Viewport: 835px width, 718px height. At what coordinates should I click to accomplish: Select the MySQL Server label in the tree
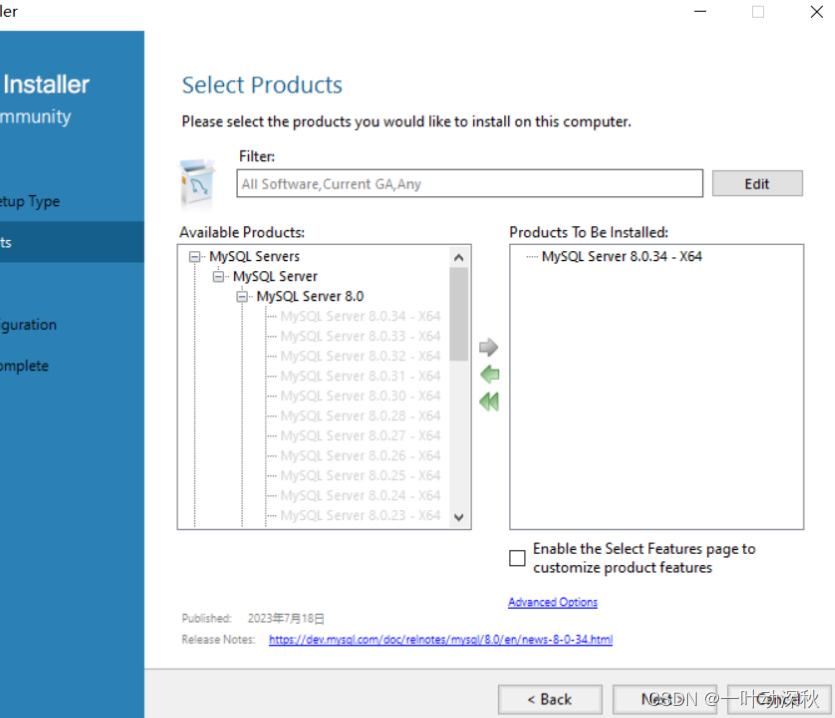point(275,276)
